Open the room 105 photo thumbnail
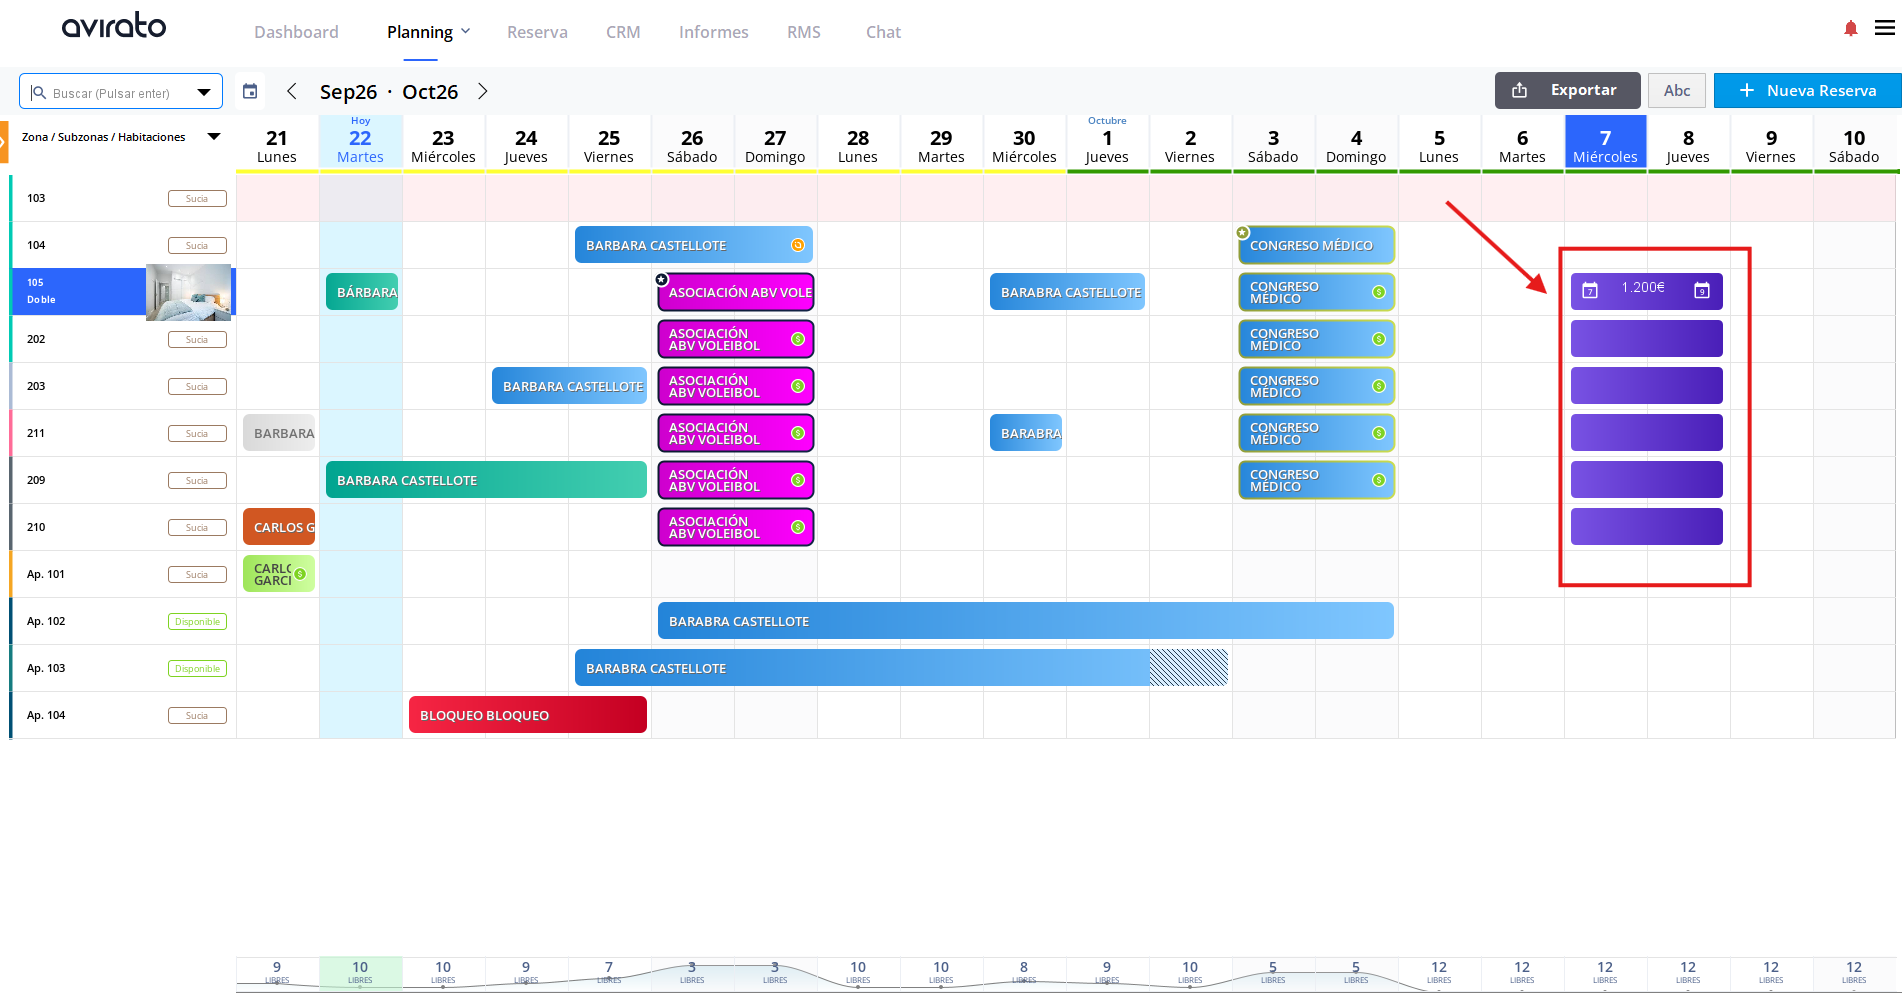The width and height of the screenshot is (1902, 993). (x=188, y=292)
